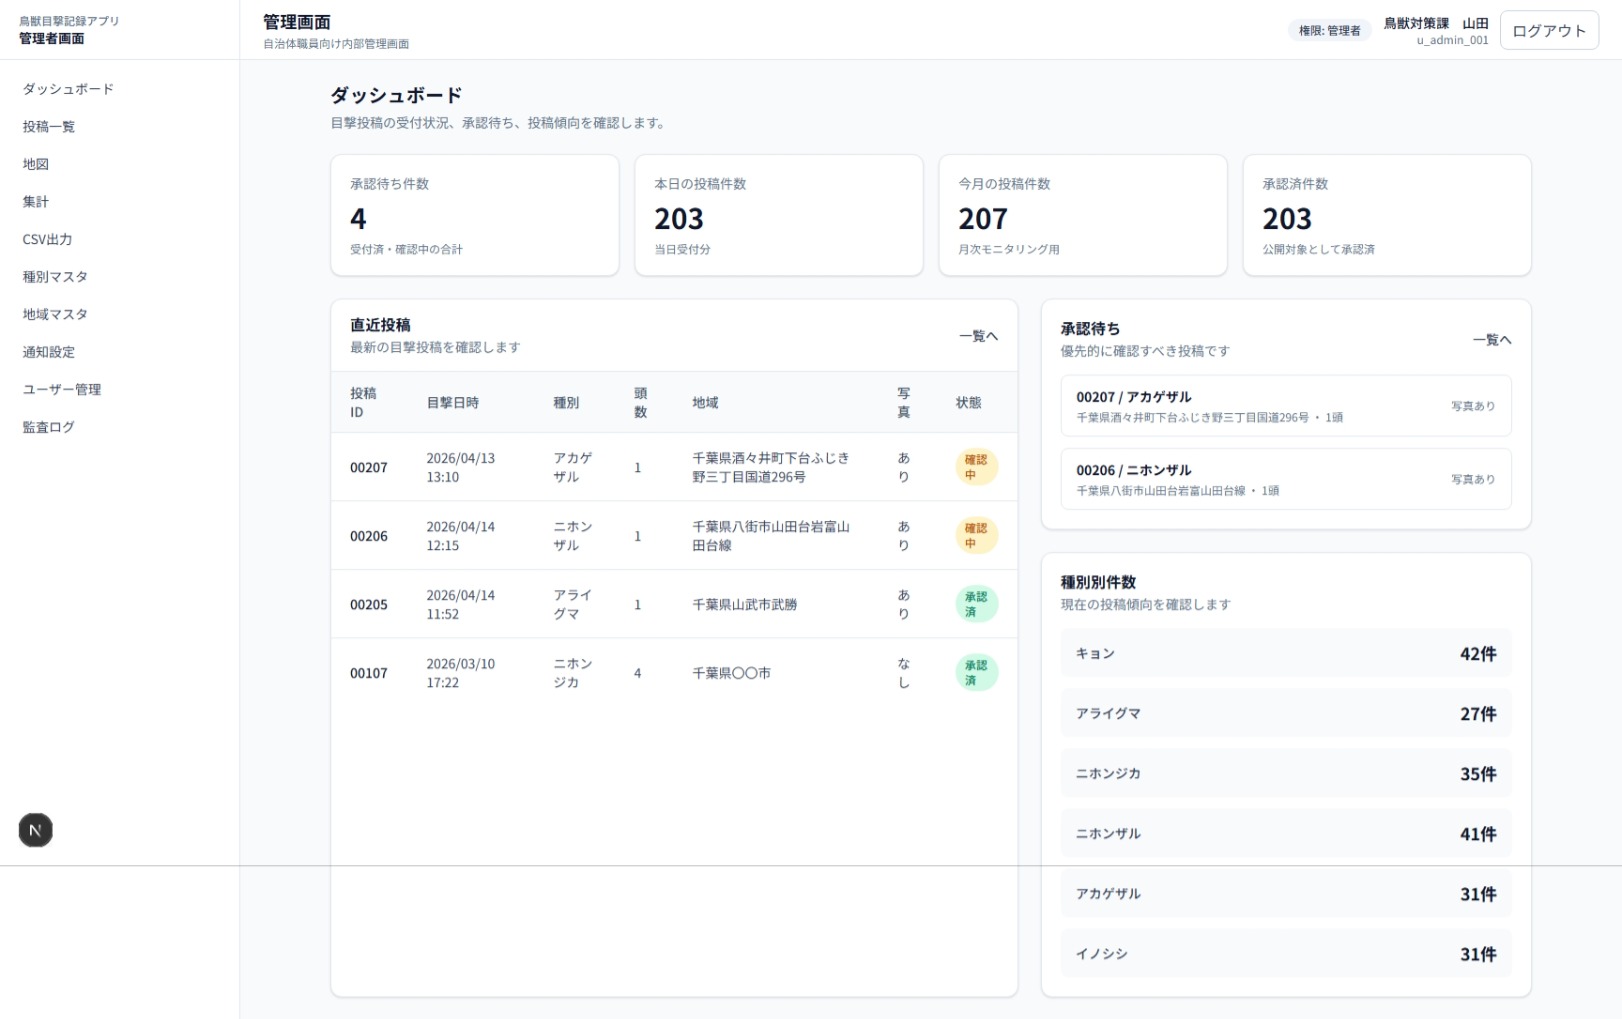Open 通知設定 settings page
The height and width of the screenshot is (1019, 1622).
(x=49, y=352)
